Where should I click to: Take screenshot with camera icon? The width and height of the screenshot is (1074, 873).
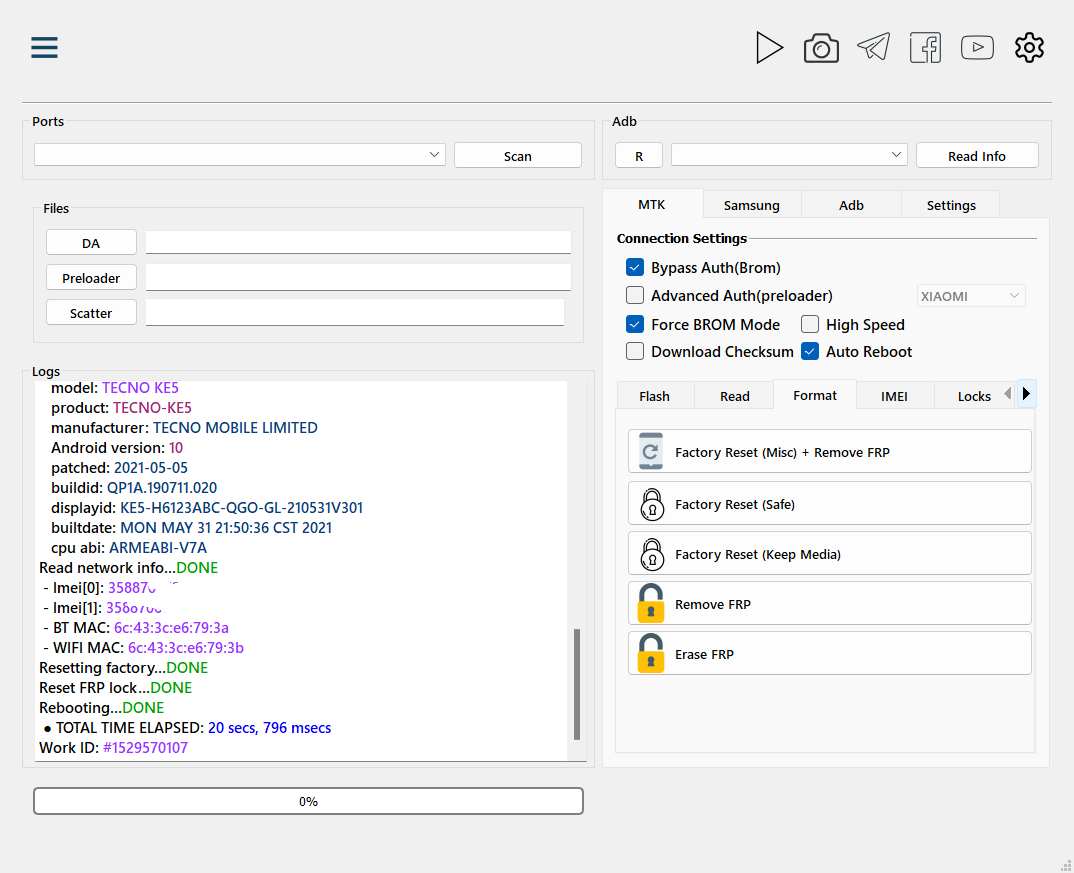coord(821,48)
